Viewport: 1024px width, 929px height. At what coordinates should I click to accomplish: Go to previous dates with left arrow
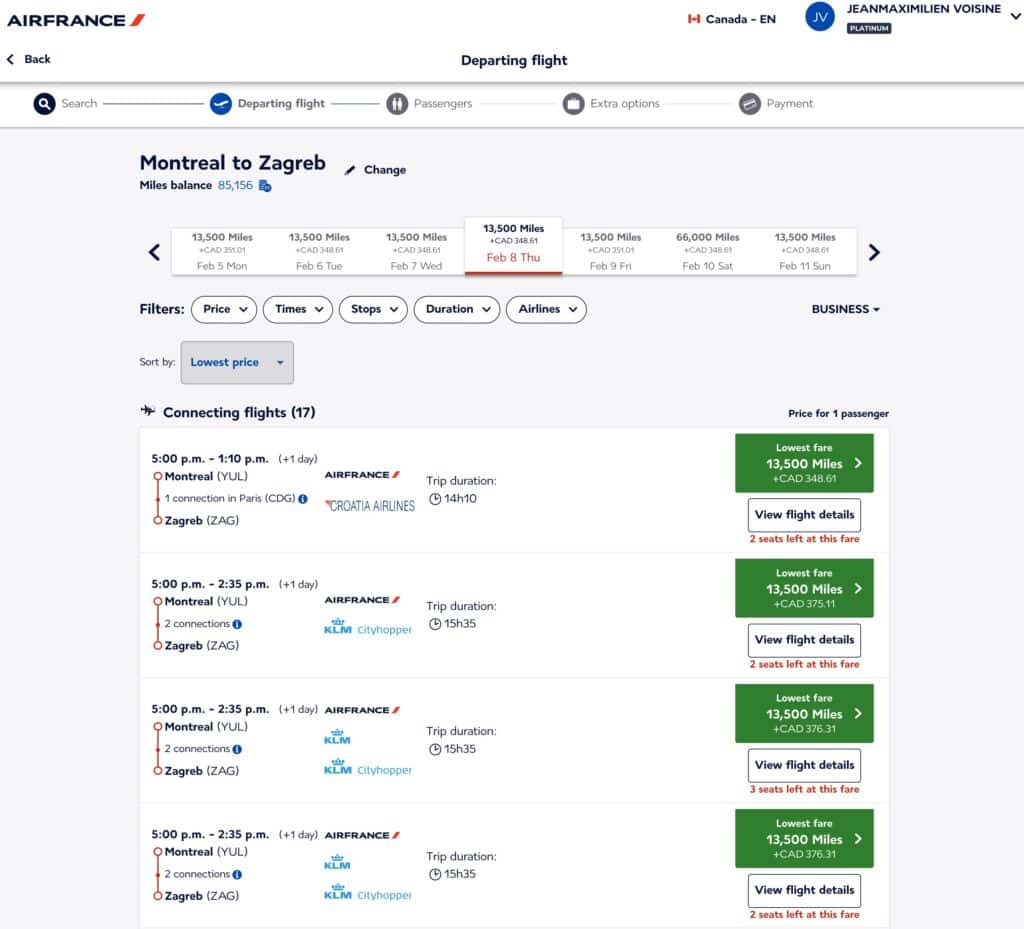click(155, 252)
